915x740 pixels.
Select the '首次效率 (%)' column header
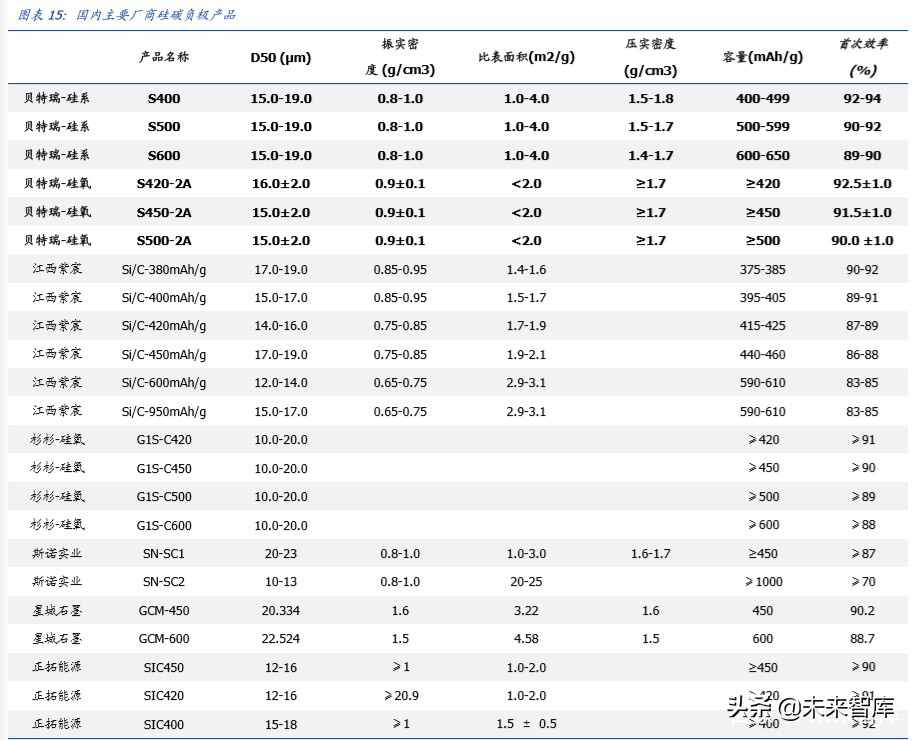point(862,57)
